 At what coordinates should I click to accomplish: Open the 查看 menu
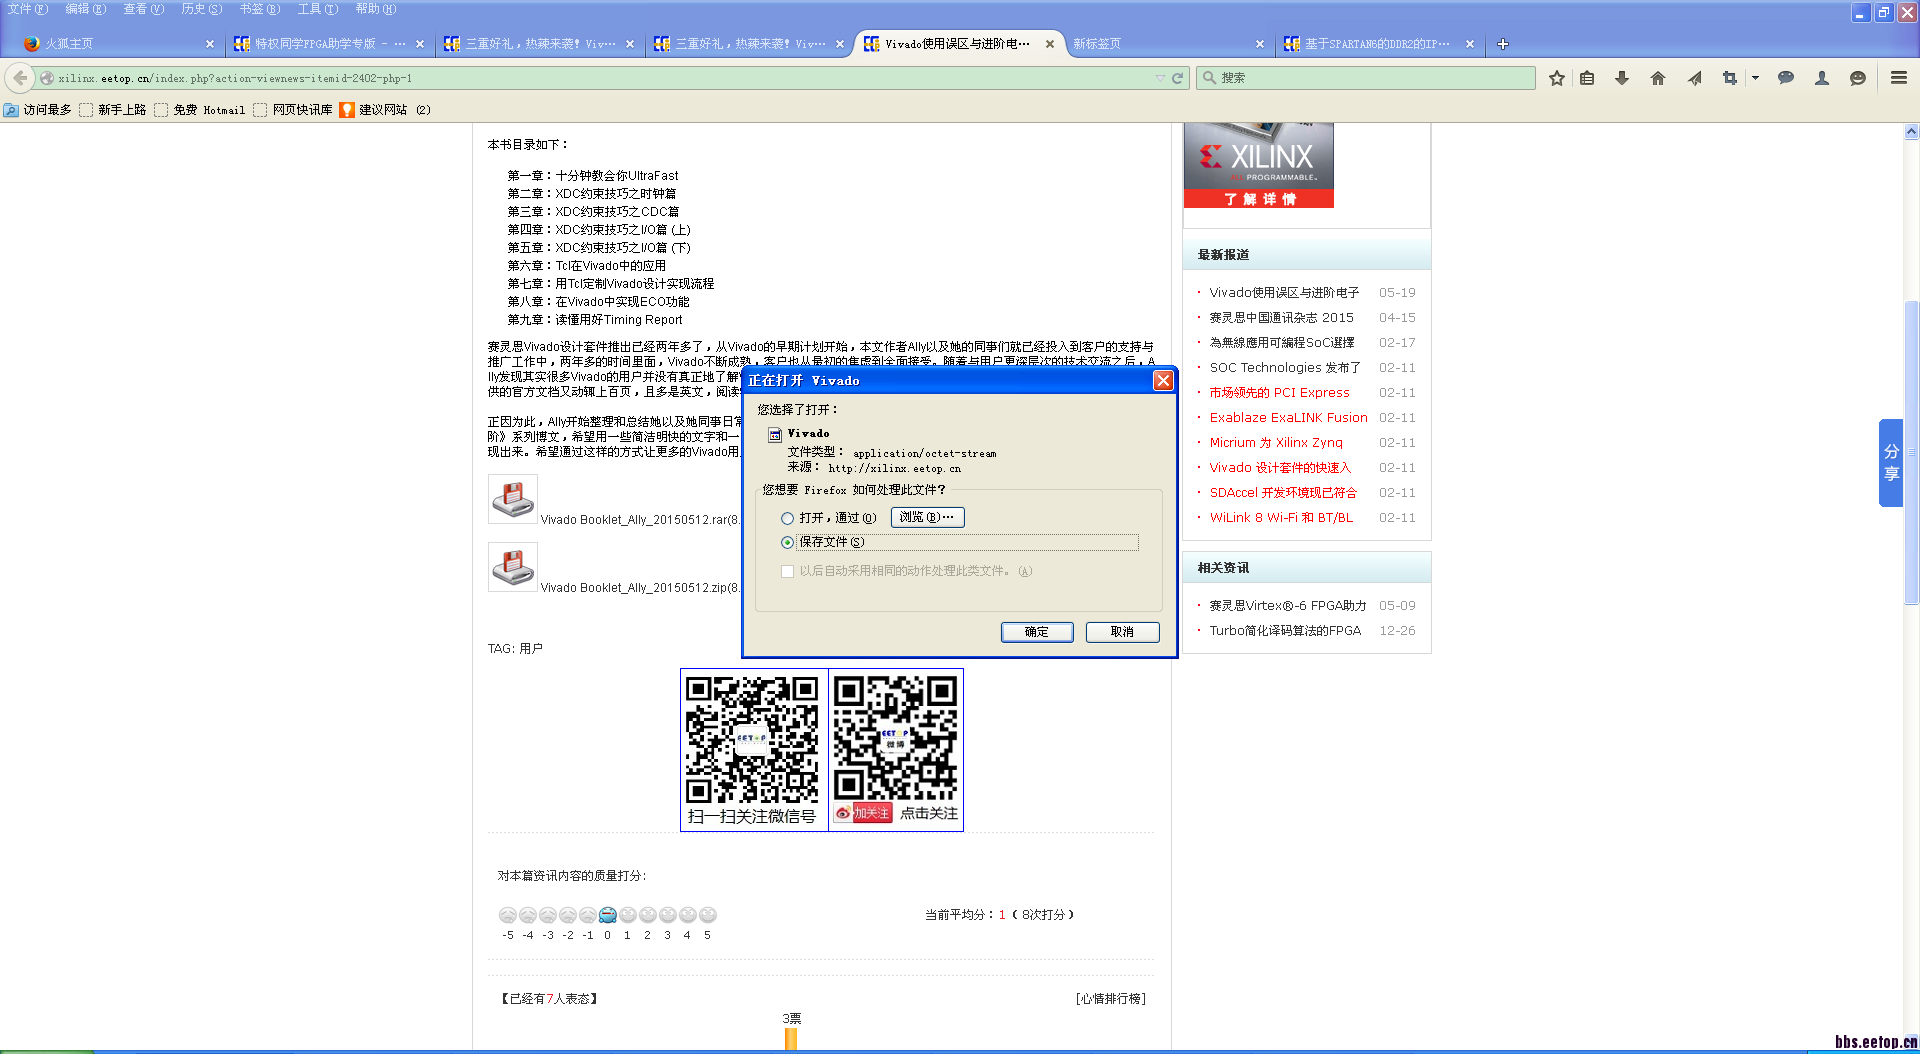coord(143,9)
